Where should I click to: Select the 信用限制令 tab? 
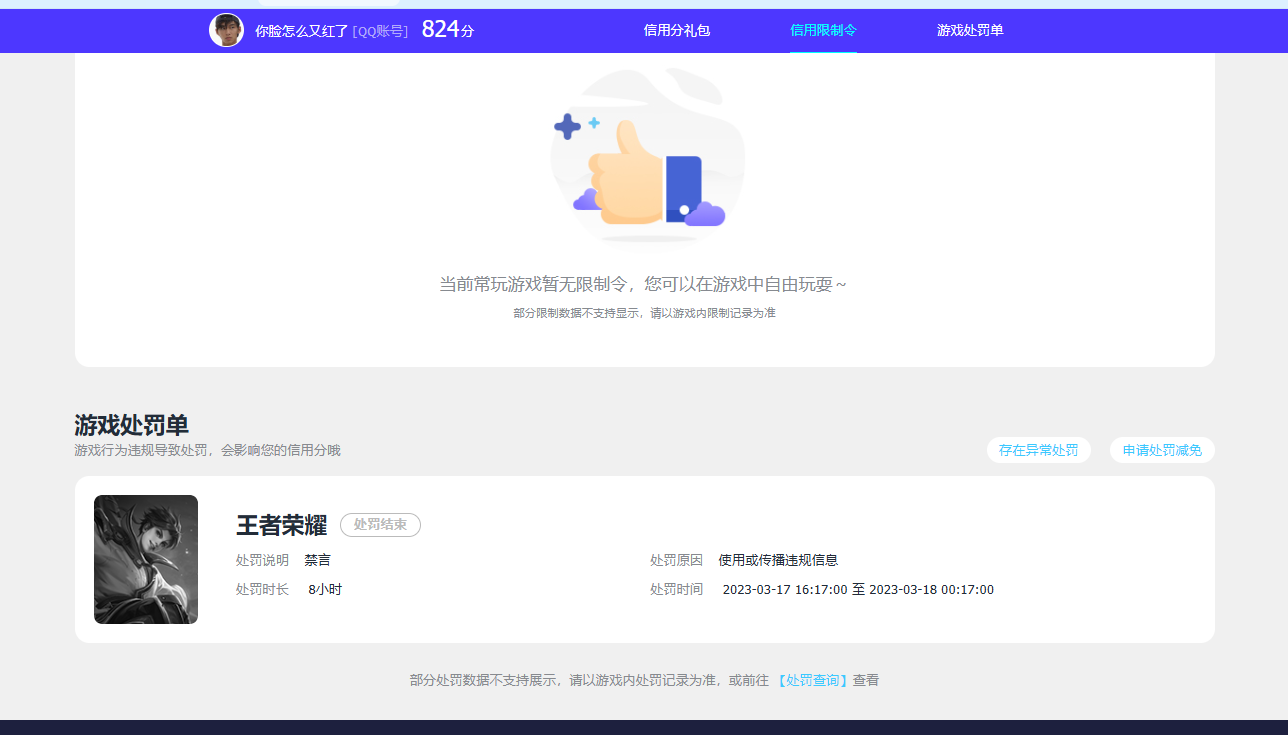point(823,30)
